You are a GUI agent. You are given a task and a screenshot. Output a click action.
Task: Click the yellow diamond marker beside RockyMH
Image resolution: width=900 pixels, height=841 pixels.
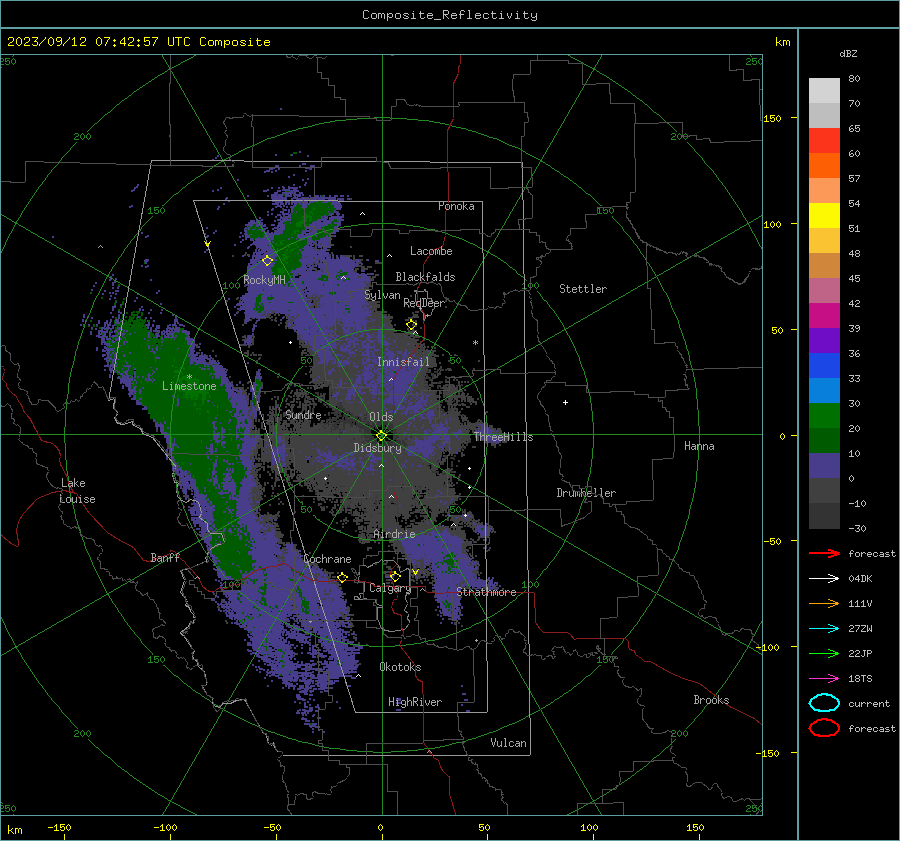pyautogui.click(x=267, y=261)
